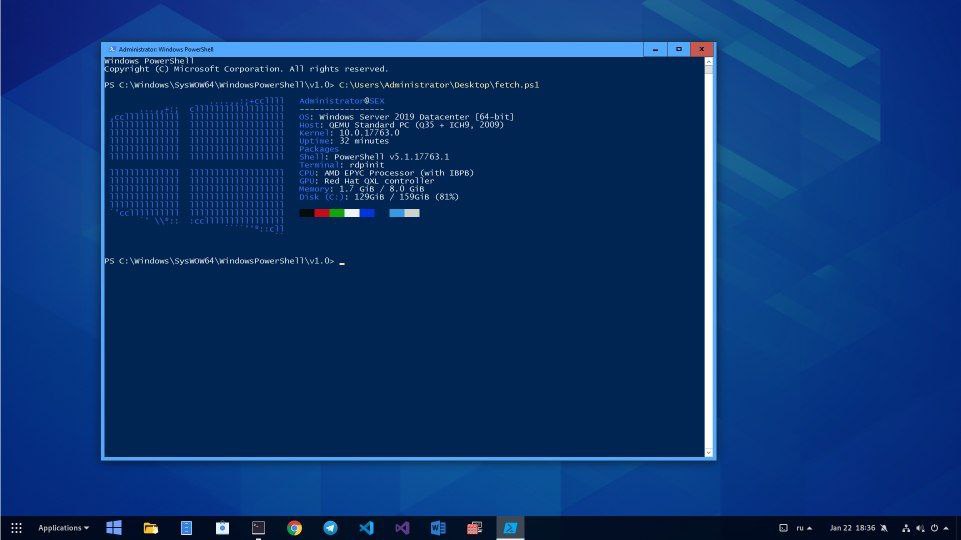
Task: Click the 'AMD EPYC Processor' CPU line
Action: pyautogui.click(x=386, y=173)
